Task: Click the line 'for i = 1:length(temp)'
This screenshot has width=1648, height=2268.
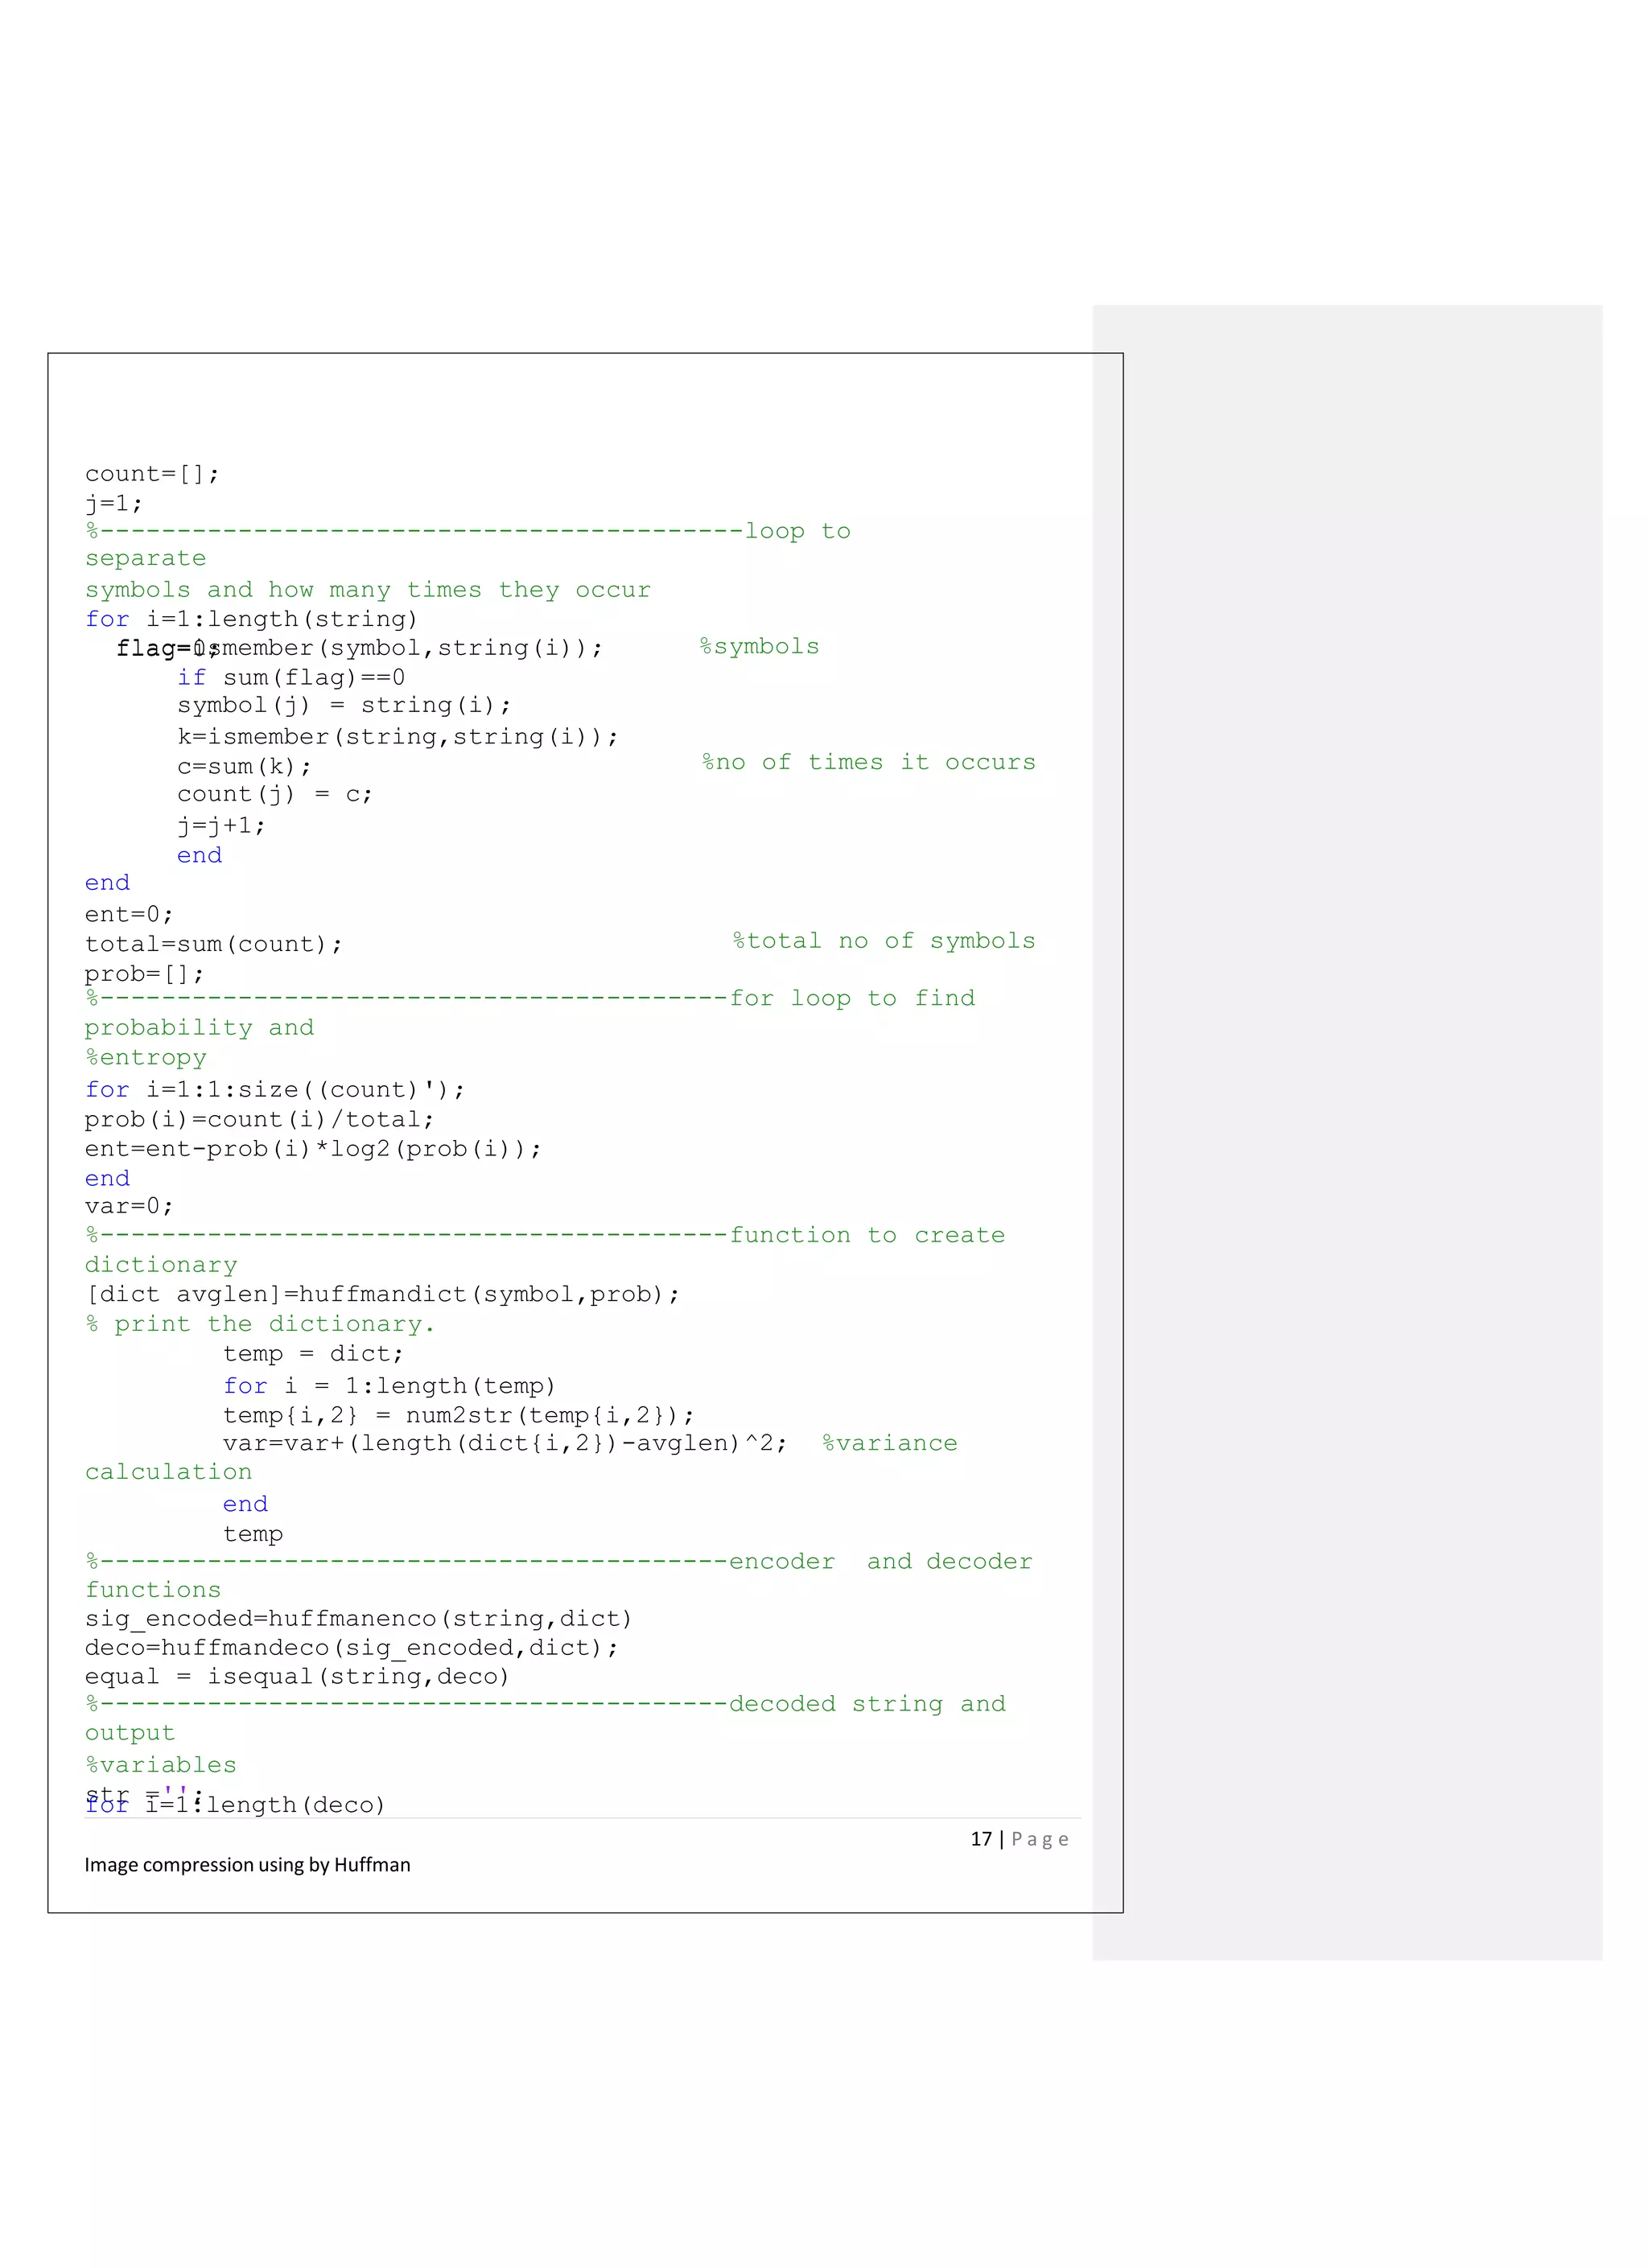Action: 389,1386
